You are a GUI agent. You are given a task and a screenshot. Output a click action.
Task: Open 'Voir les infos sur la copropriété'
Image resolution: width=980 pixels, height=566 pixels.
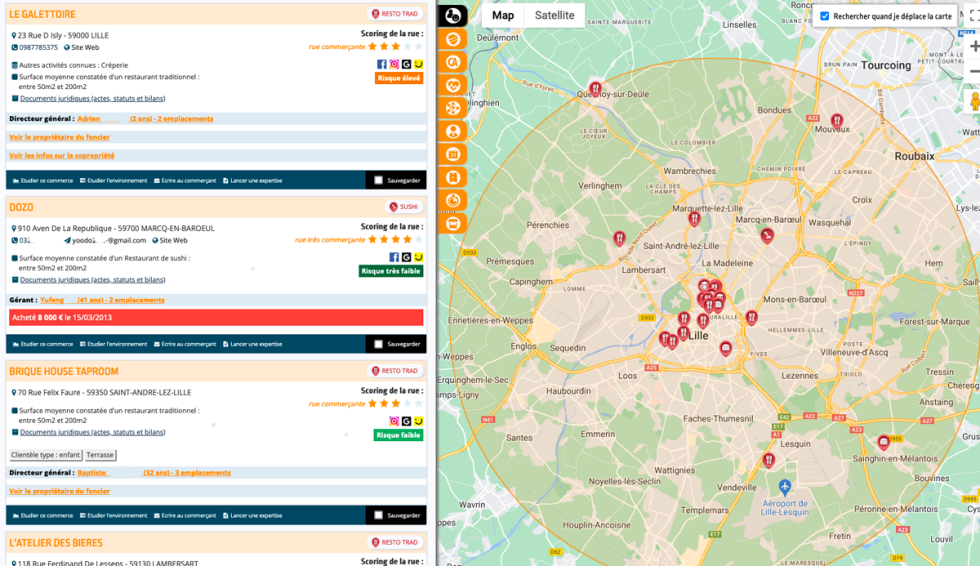61,155
